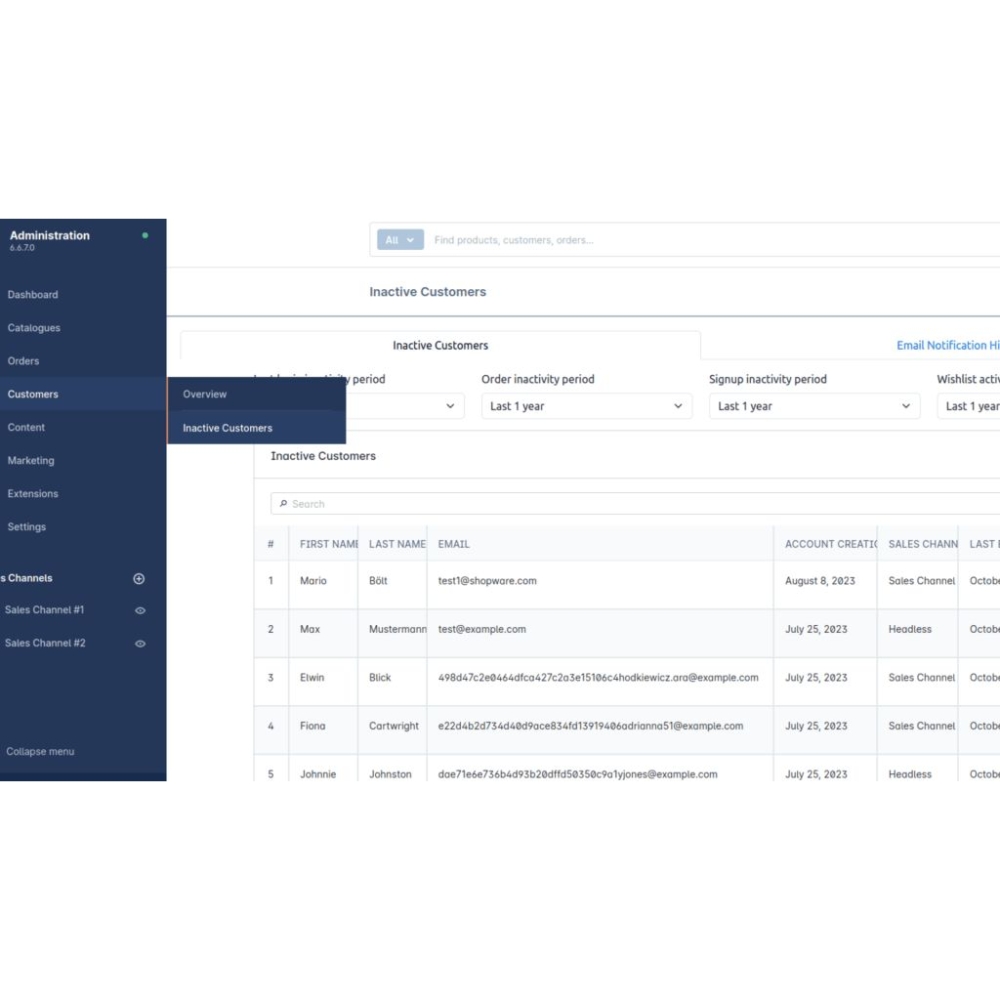The width and height of the screenshot is (1000, 1000).
Task: Open Settings in the sidebar
Action: click(27, 527)
